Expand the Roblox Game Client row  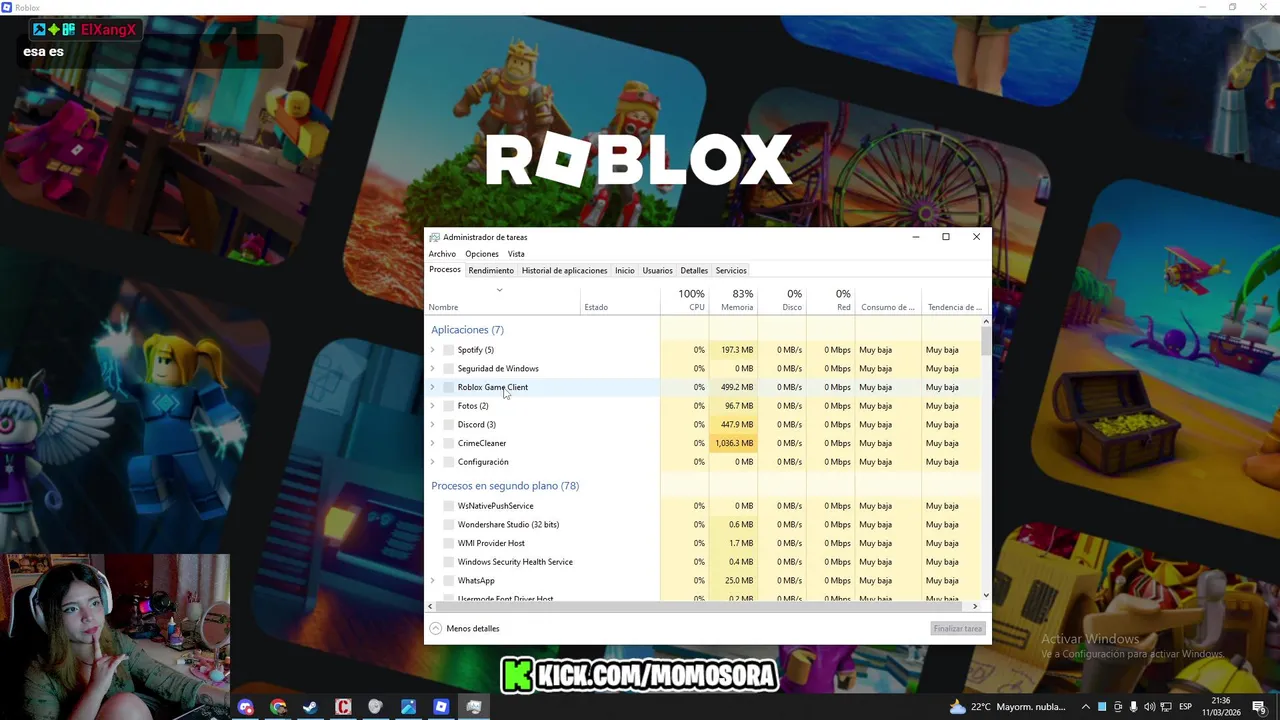tap(433, 387)
